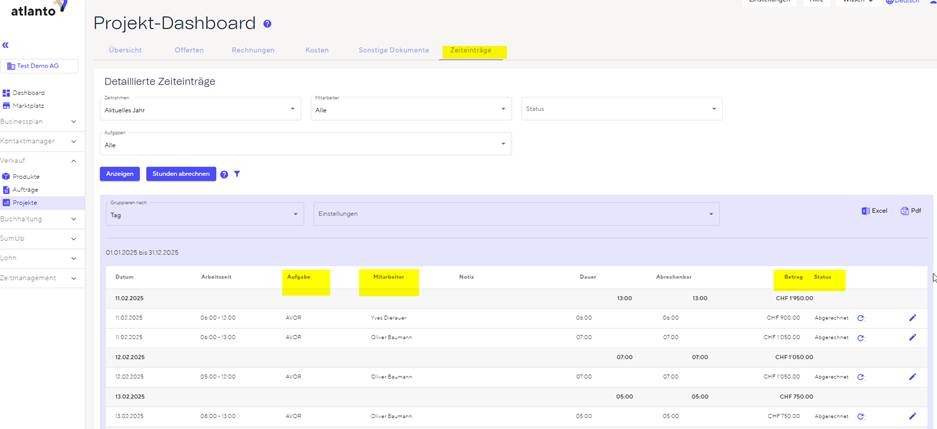Image resolution: width=937 pixels, height=429 pixels.
Task: Click the Datum column header
Action: [124, 277]
